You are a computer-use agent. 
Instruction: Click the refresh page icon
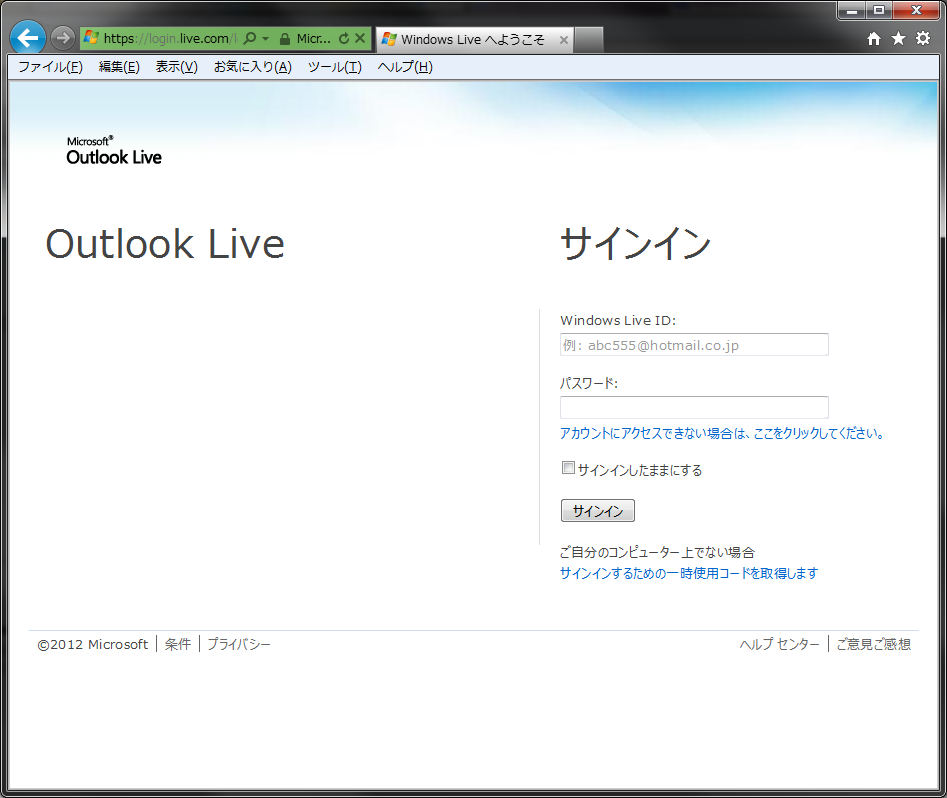coord(344,38)
